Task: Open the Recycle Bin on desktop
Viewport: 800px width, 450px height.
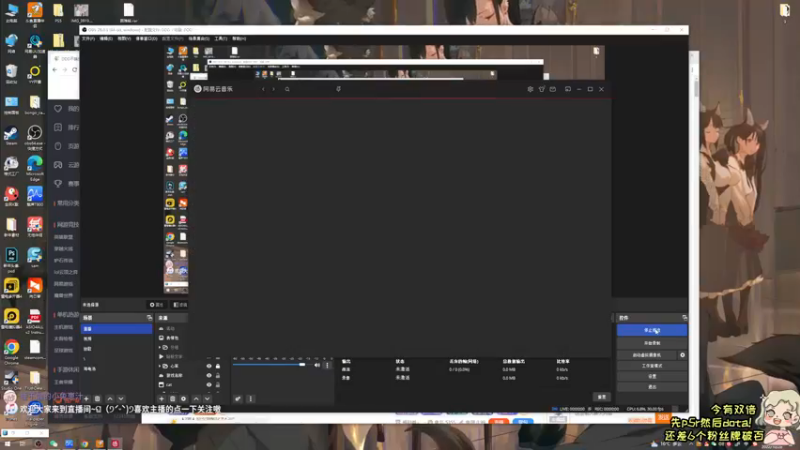Action: pyautogui.click(x=11, y=73)
